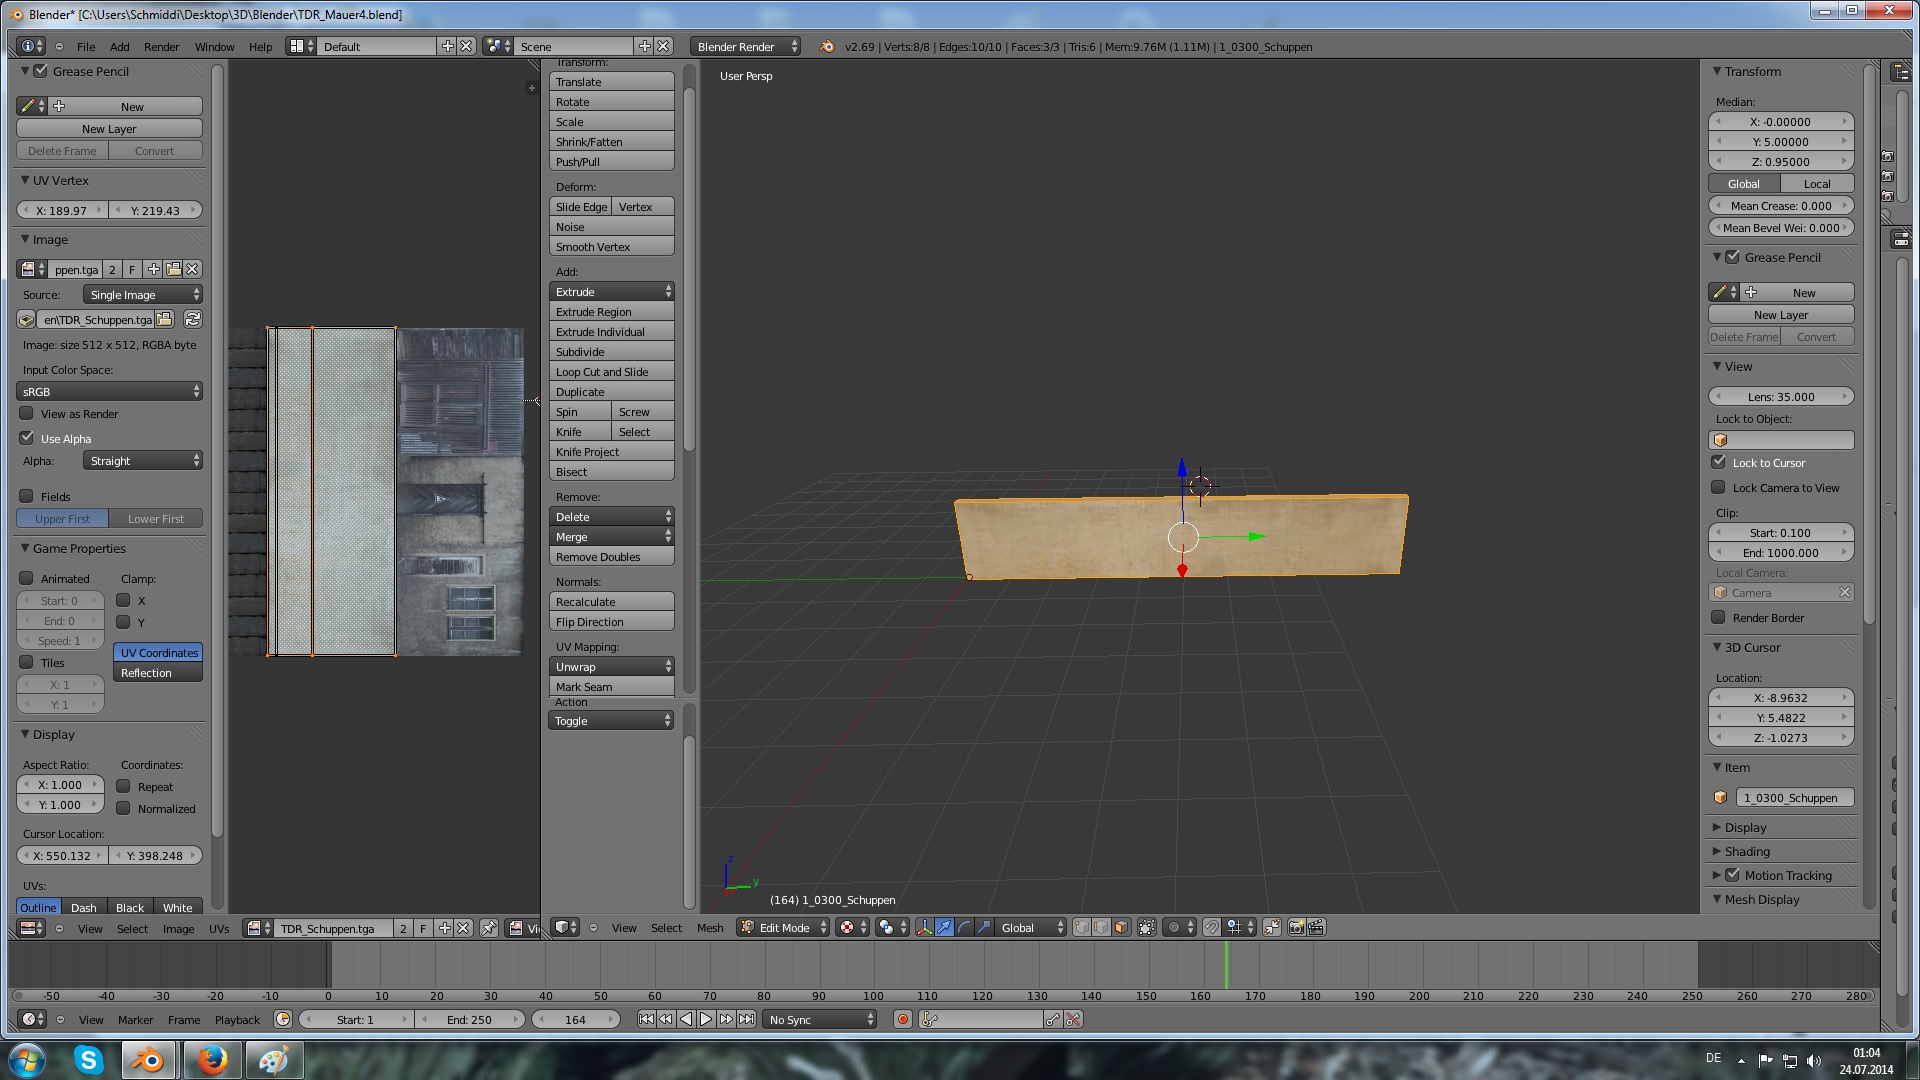The image size is (1920, 1080).
Task: Click the Loop Cut and Slide button
Action: [x=611, y=372]
